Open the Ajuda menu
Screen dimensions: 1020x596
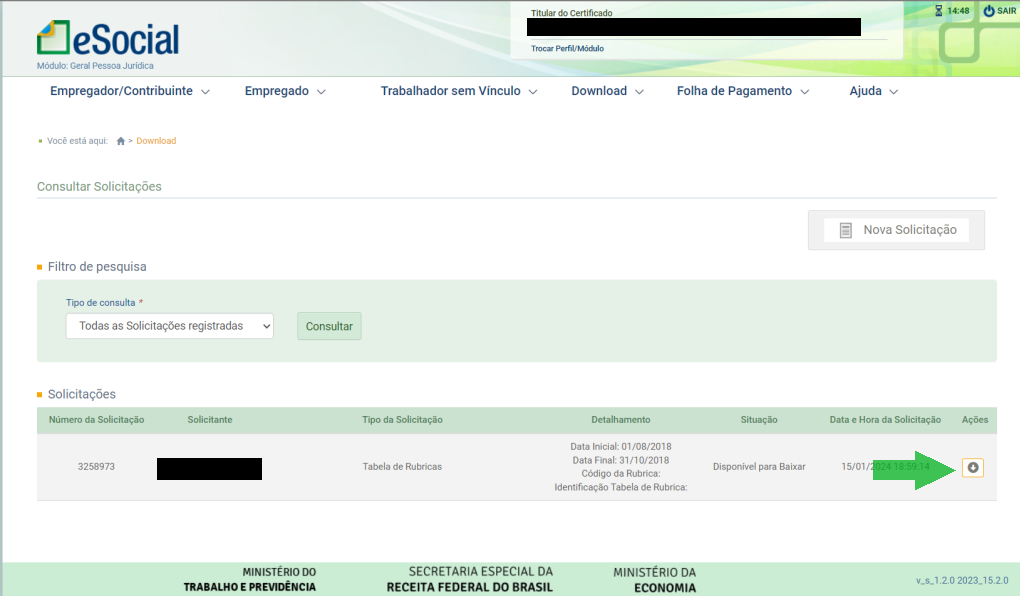[x=873, y=91]
